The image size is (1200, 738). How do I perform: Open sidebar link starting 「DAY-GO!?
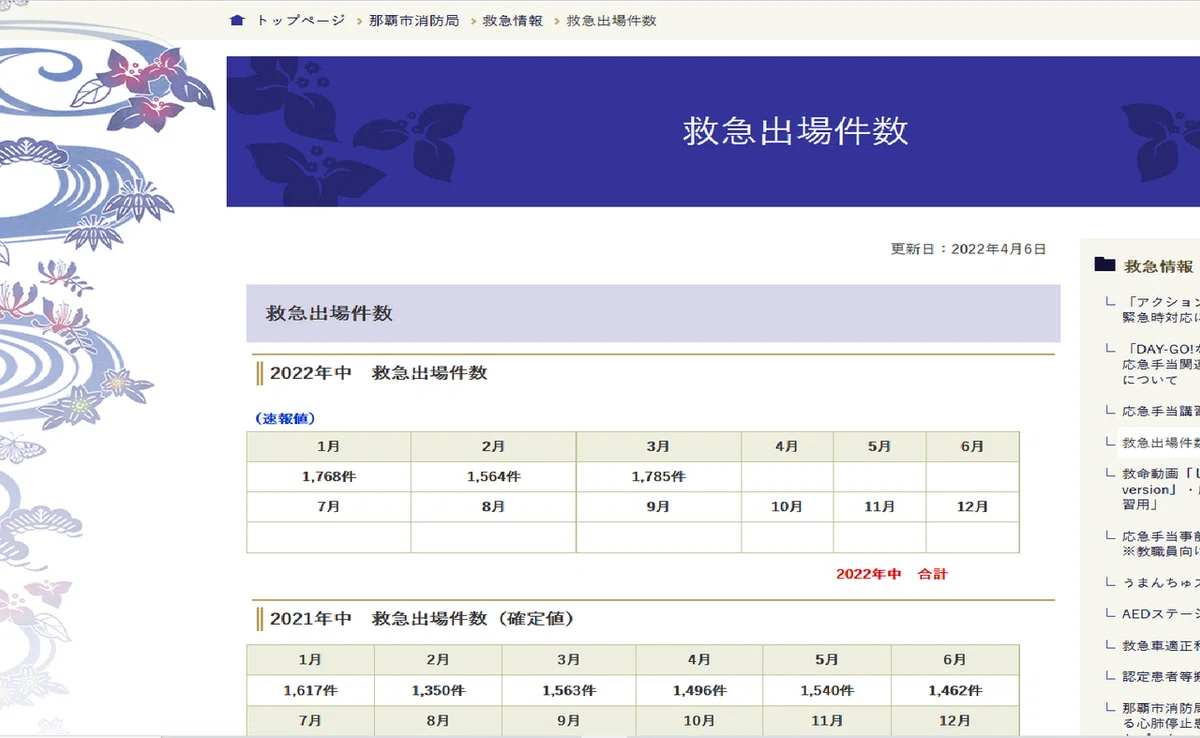point(1160,364)
